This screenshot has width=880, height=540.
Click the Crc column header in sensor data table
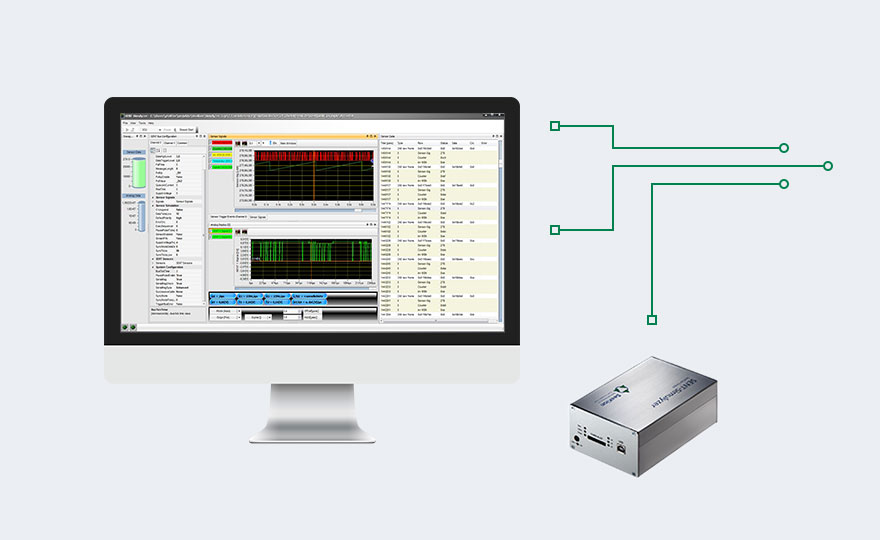472,143
